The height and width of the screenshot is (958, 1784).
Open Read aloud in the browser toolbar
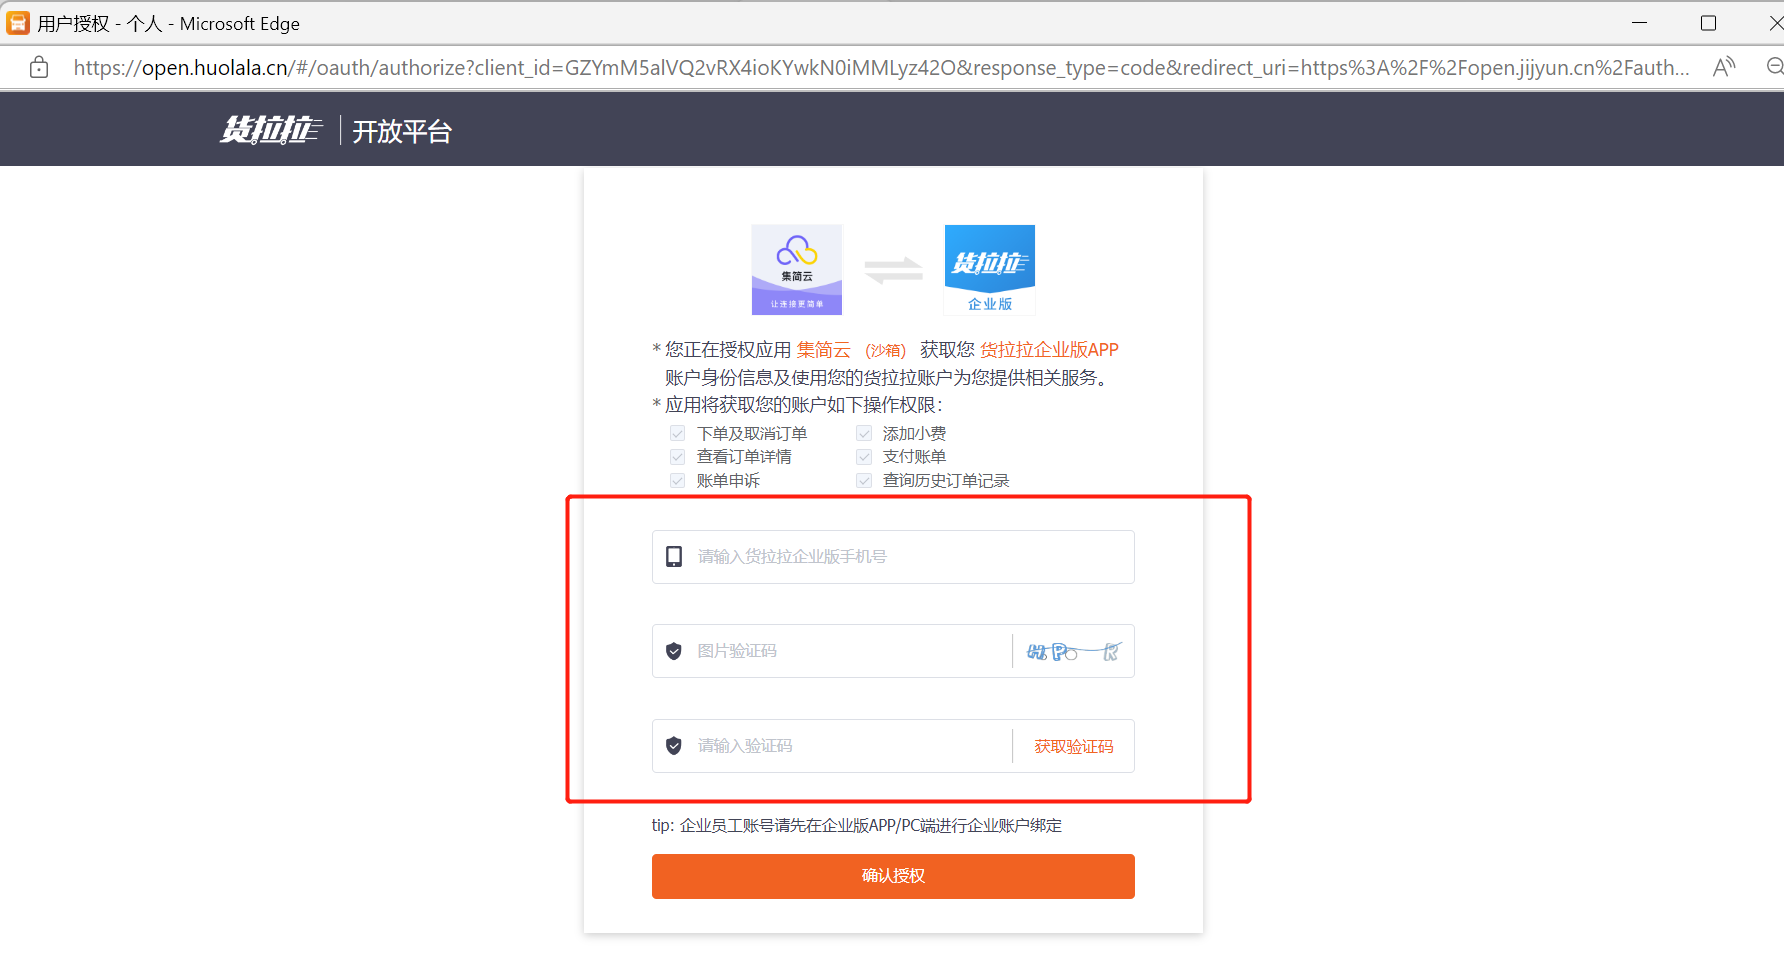pyautogui.click(x=1724, y=66)
